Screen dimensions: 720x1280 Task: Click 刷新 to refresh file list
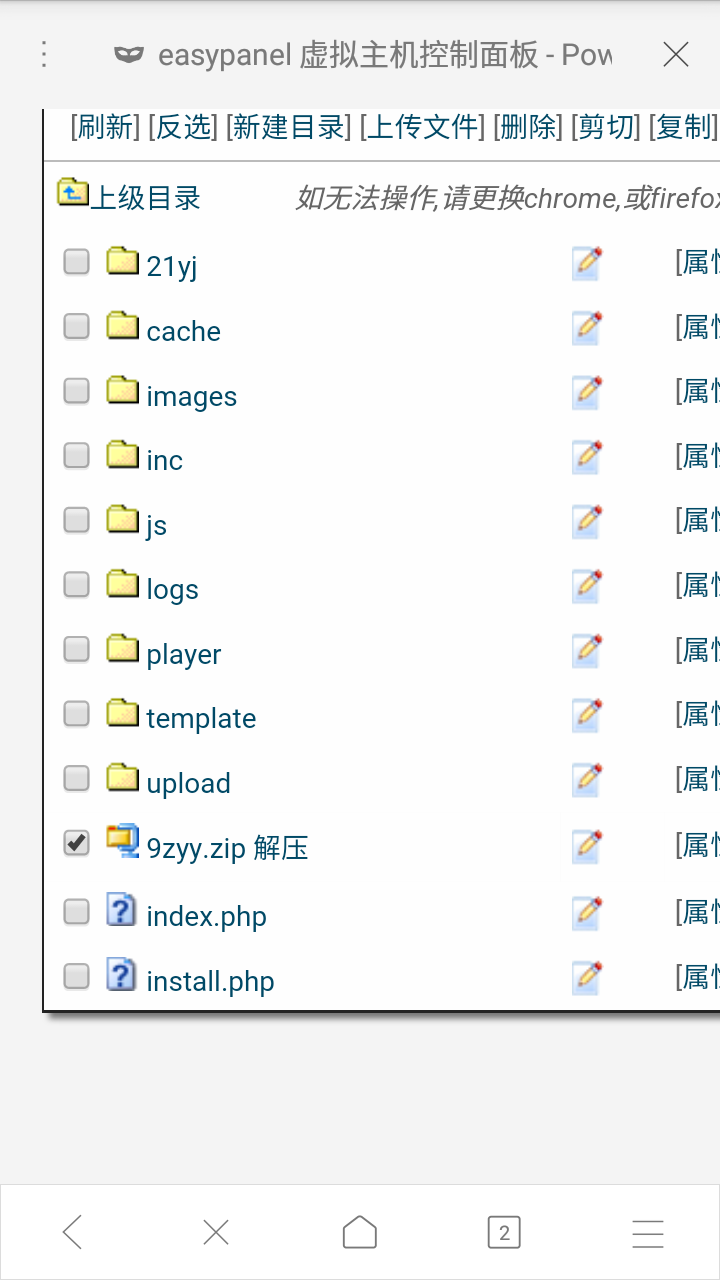click(105, 127)
